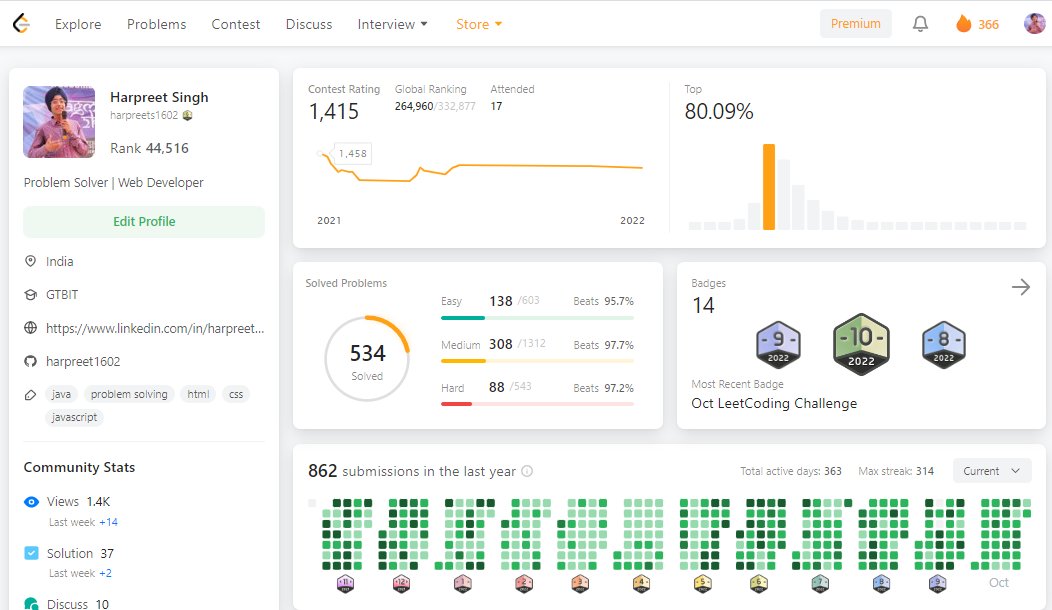Viewport: 1052px width, 610px height.
Task: Click the problem solving skill tag
Action: coord(129,394)
